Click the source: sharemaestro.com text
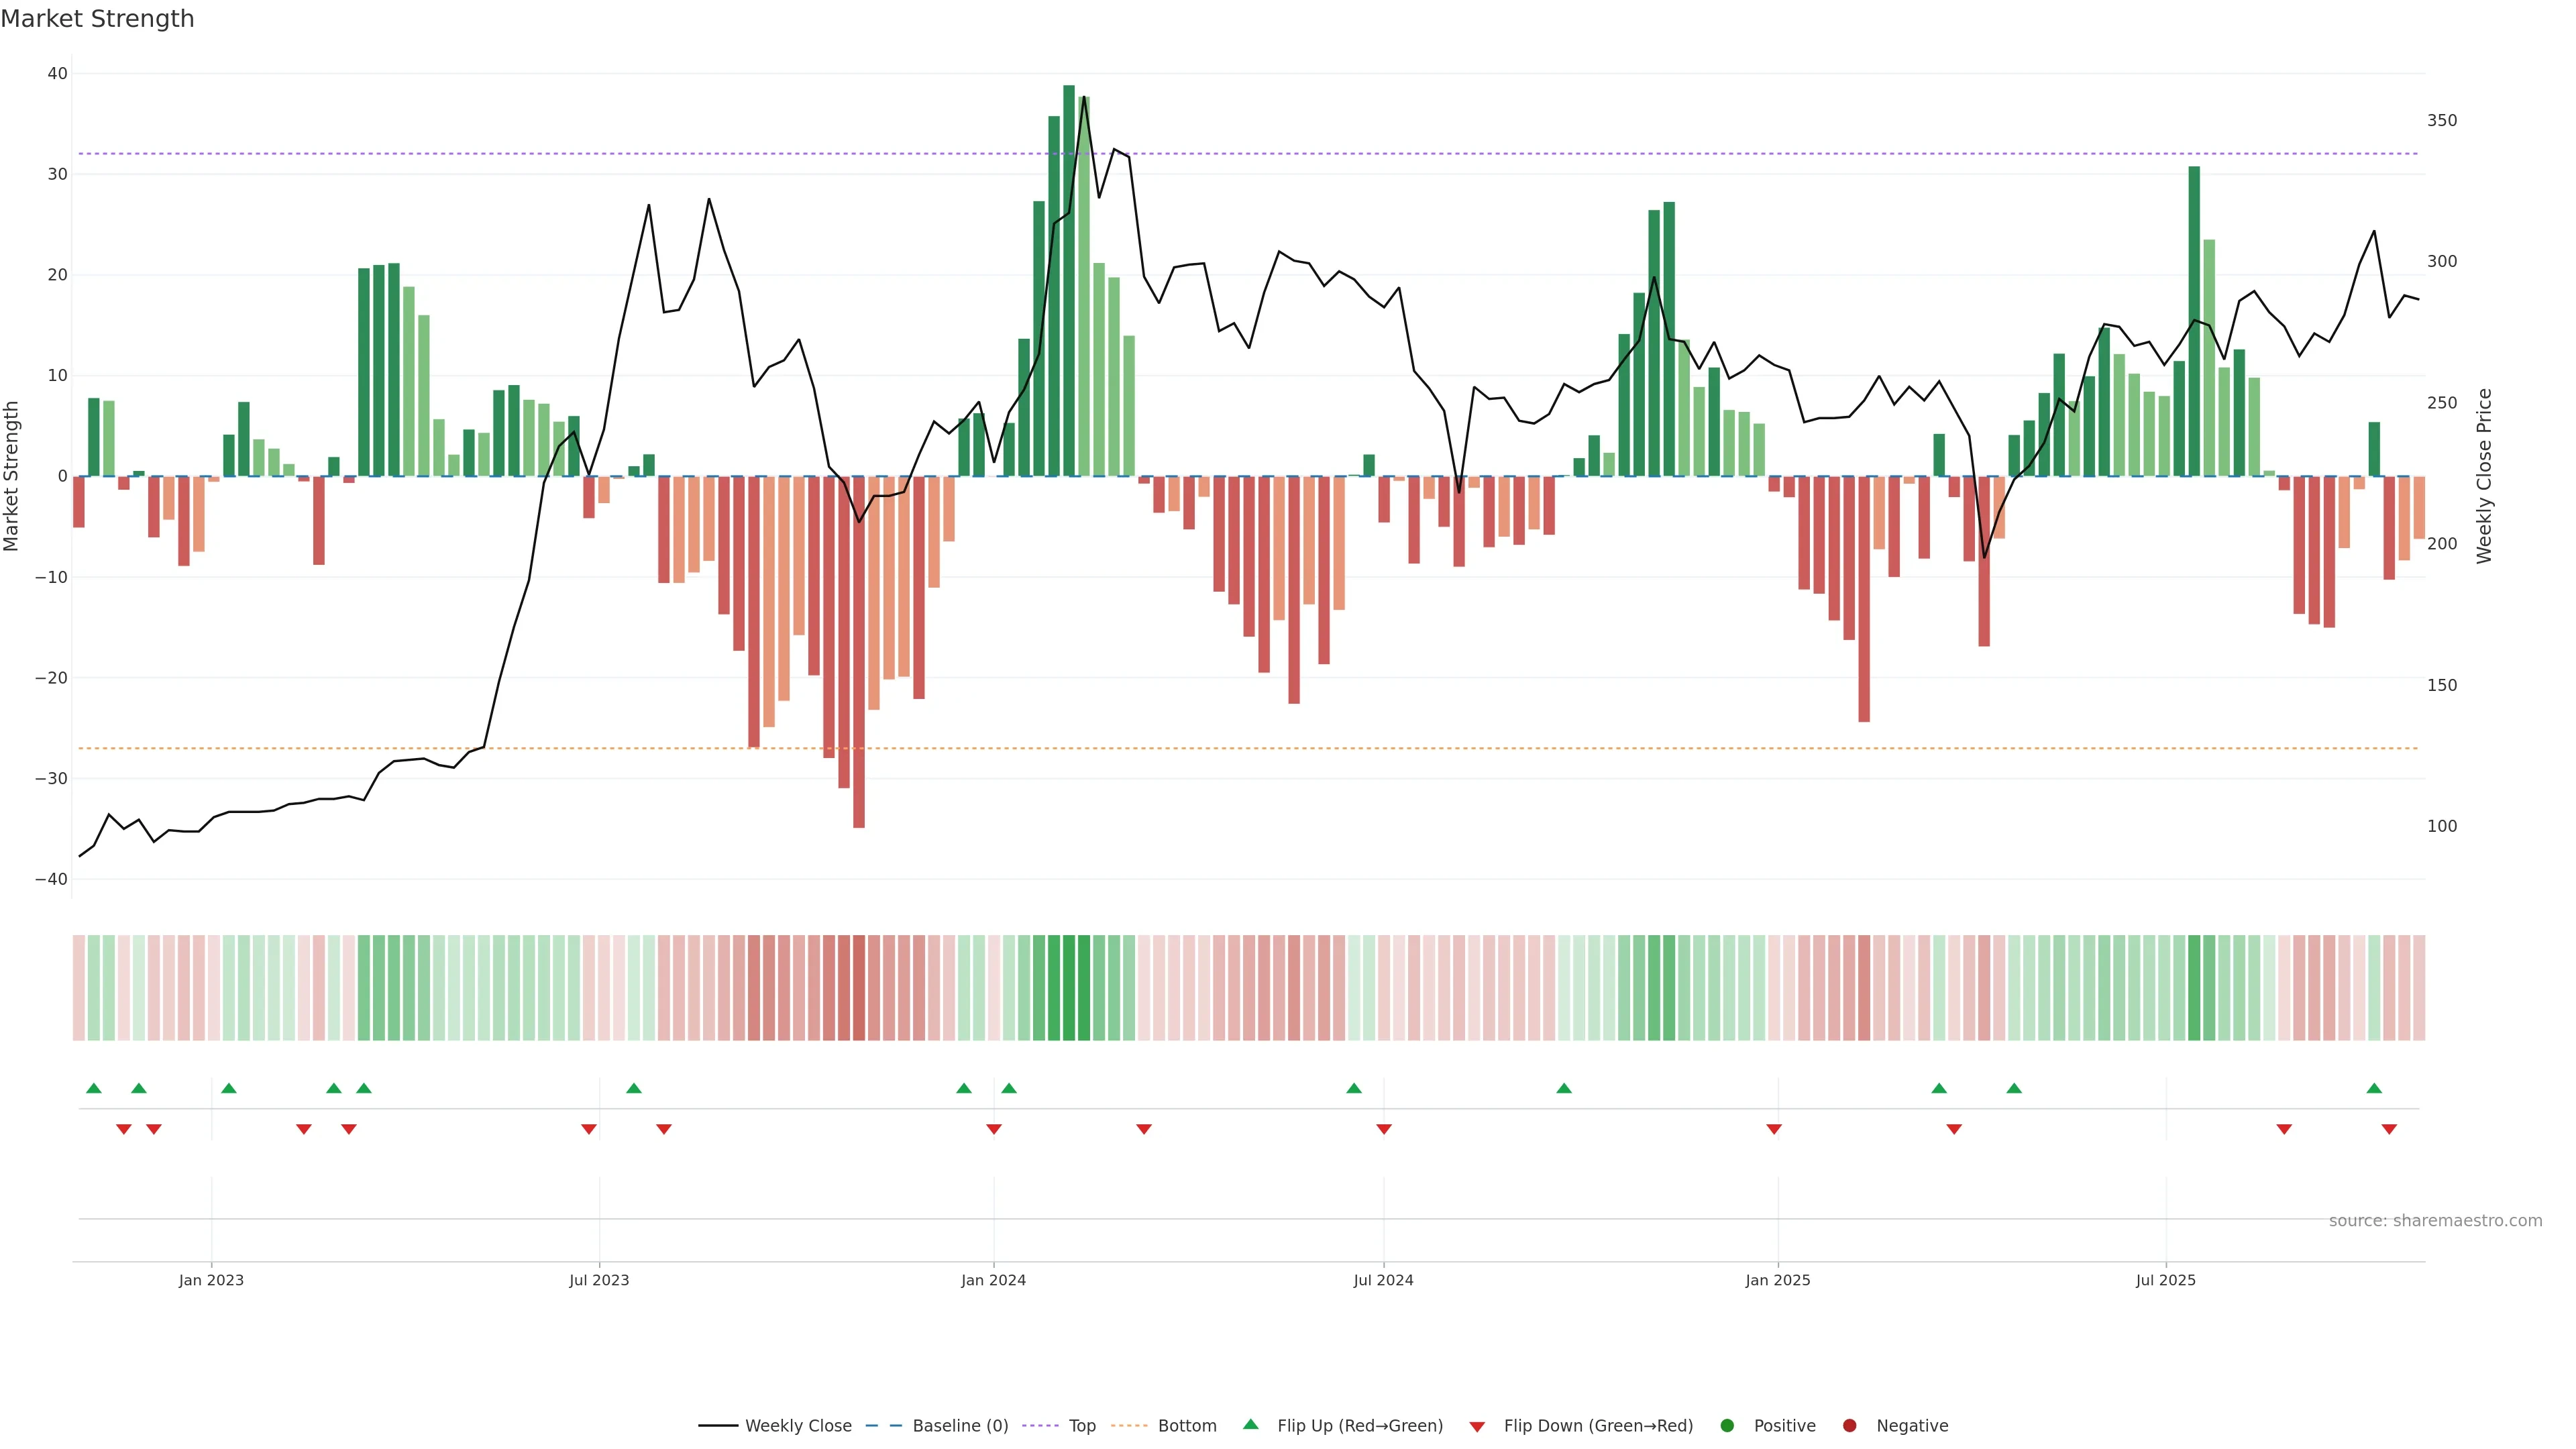This screenshot has width=2576, height=1449. point(2435,1221)
